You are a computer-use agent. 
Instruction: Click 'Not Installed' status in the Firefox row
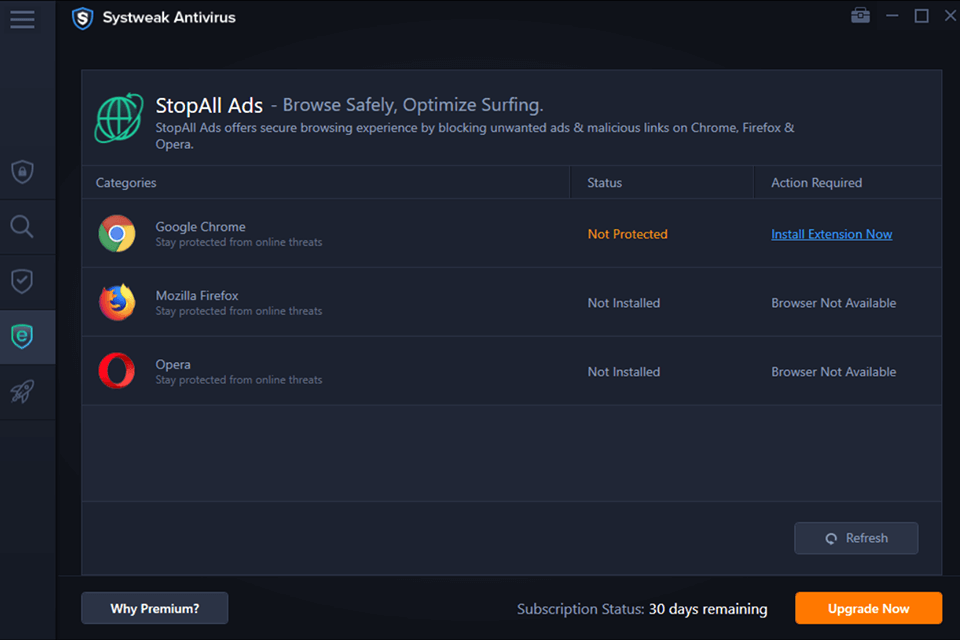[x=624, y=303]
